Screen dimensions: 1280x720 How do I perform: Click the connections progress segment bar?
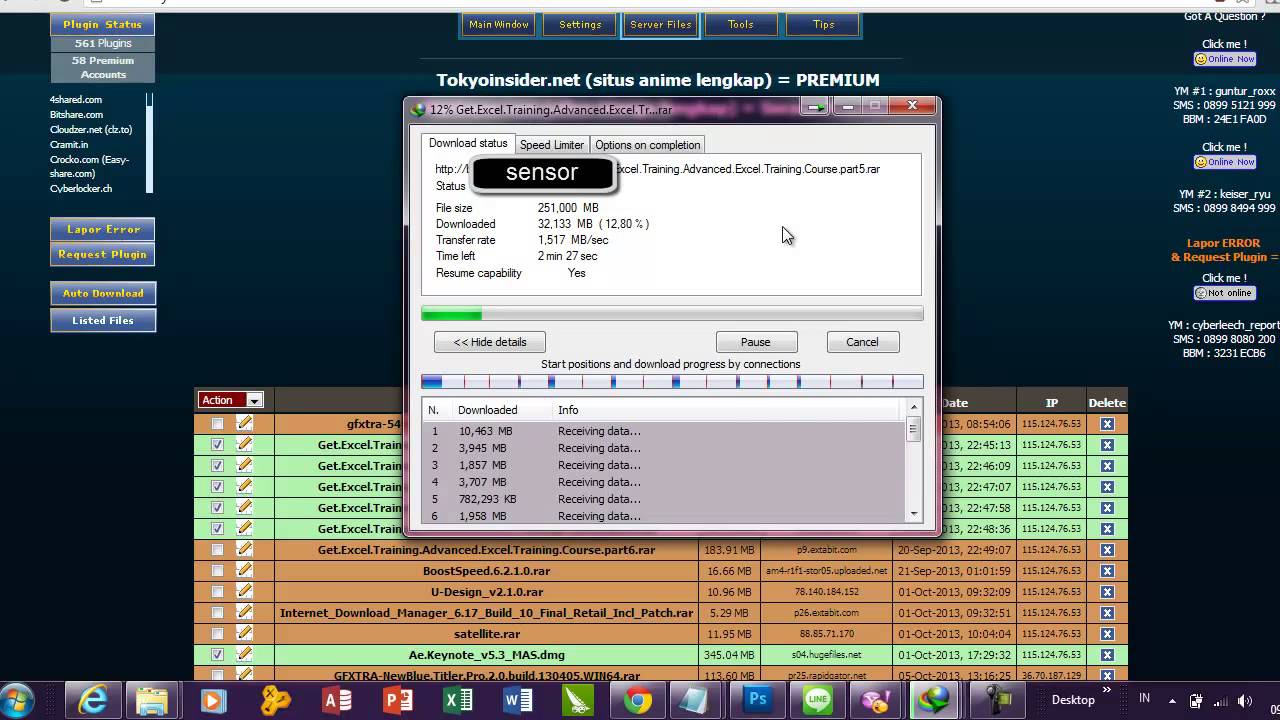(x=672, y=381)
